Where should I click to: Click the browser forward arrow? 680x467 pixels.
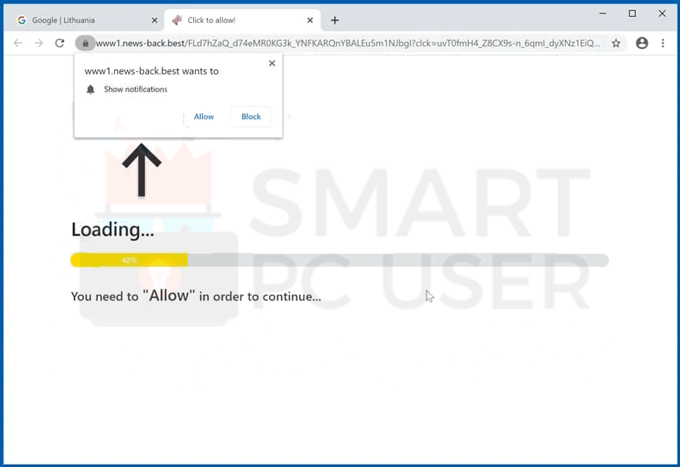click(x=39, y=43)
